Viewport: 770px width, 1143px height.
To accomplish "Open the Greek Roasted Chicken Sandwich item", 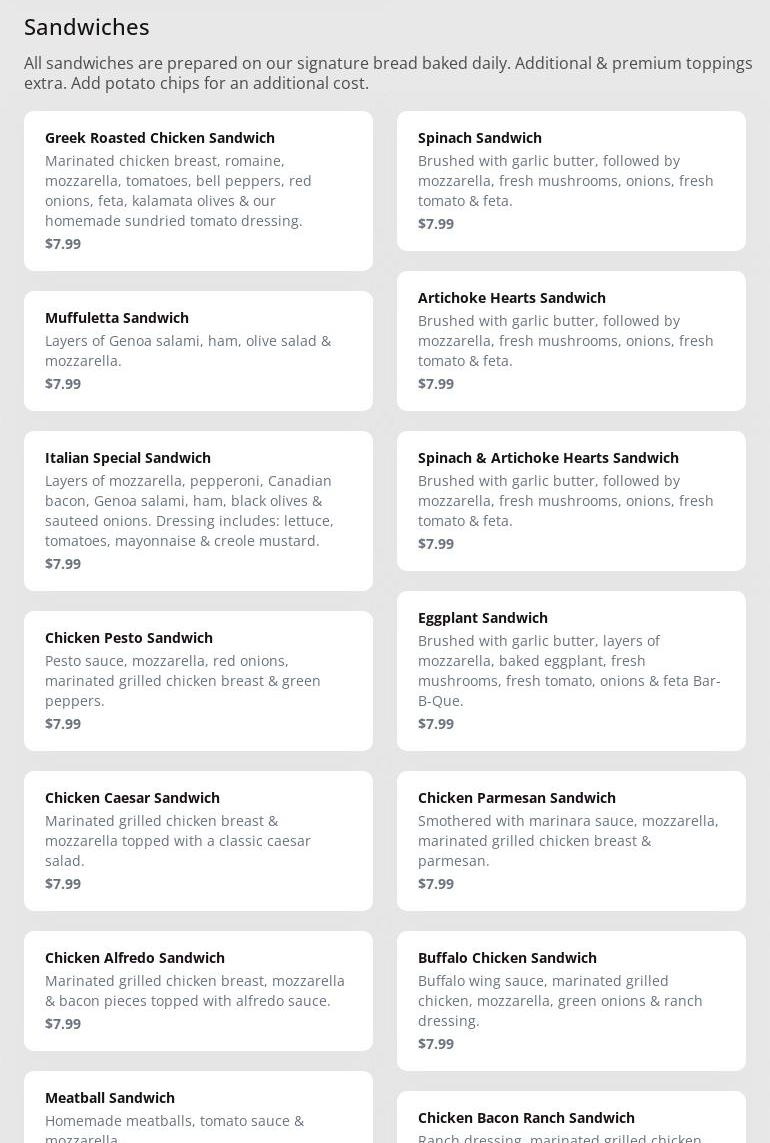I will (x=198, y=191).
